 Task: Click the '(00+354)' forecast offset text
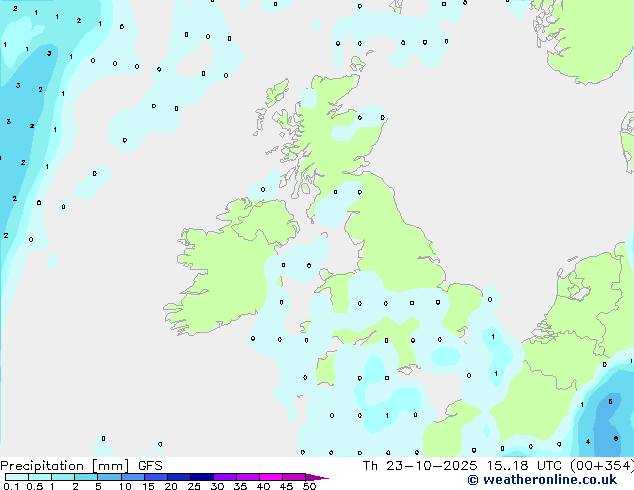[x=602, y=466]
